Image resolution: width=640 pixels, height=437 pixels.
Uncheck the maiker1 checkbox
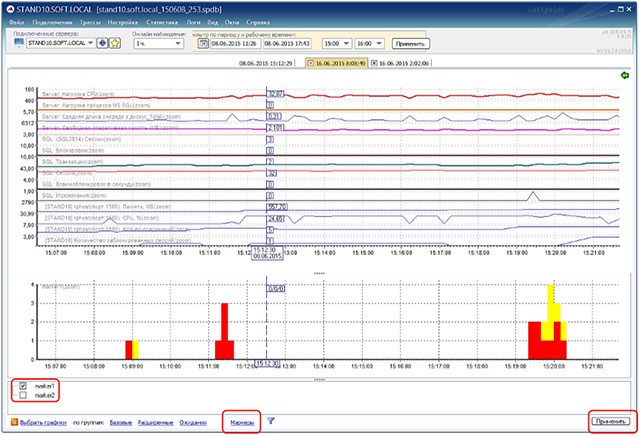coord(23,385)
